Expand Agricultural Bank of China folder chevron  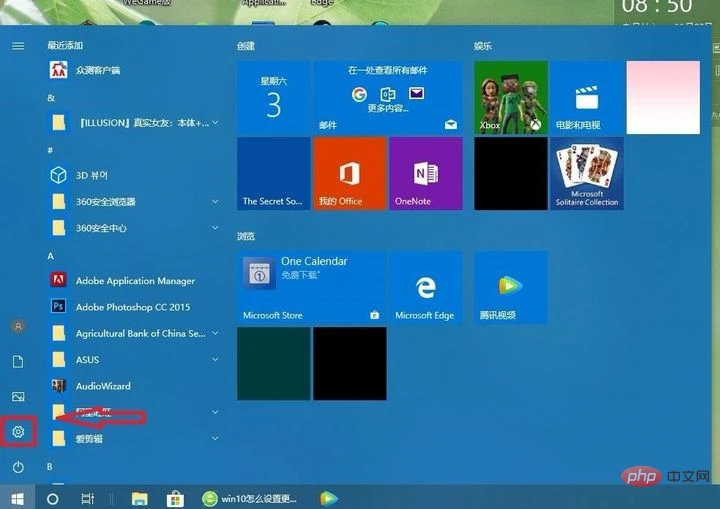click(x=215, y=333)
